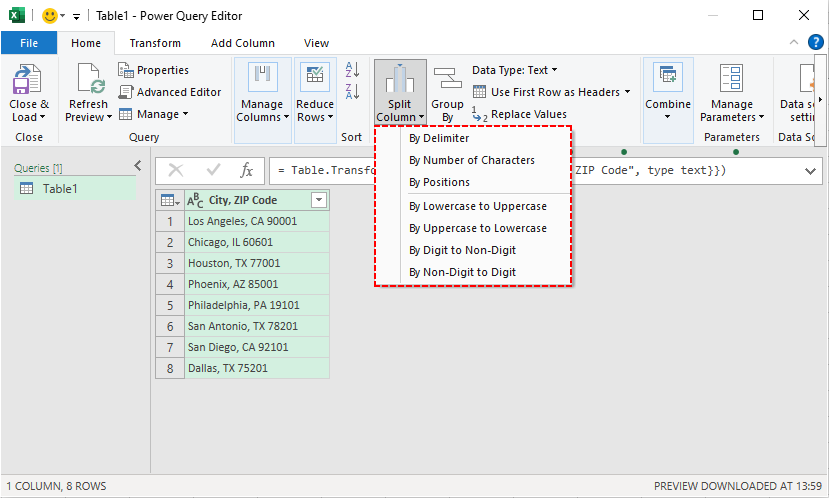
Task: Click the smiley feedback icon
Action: (x=50, y=15)
